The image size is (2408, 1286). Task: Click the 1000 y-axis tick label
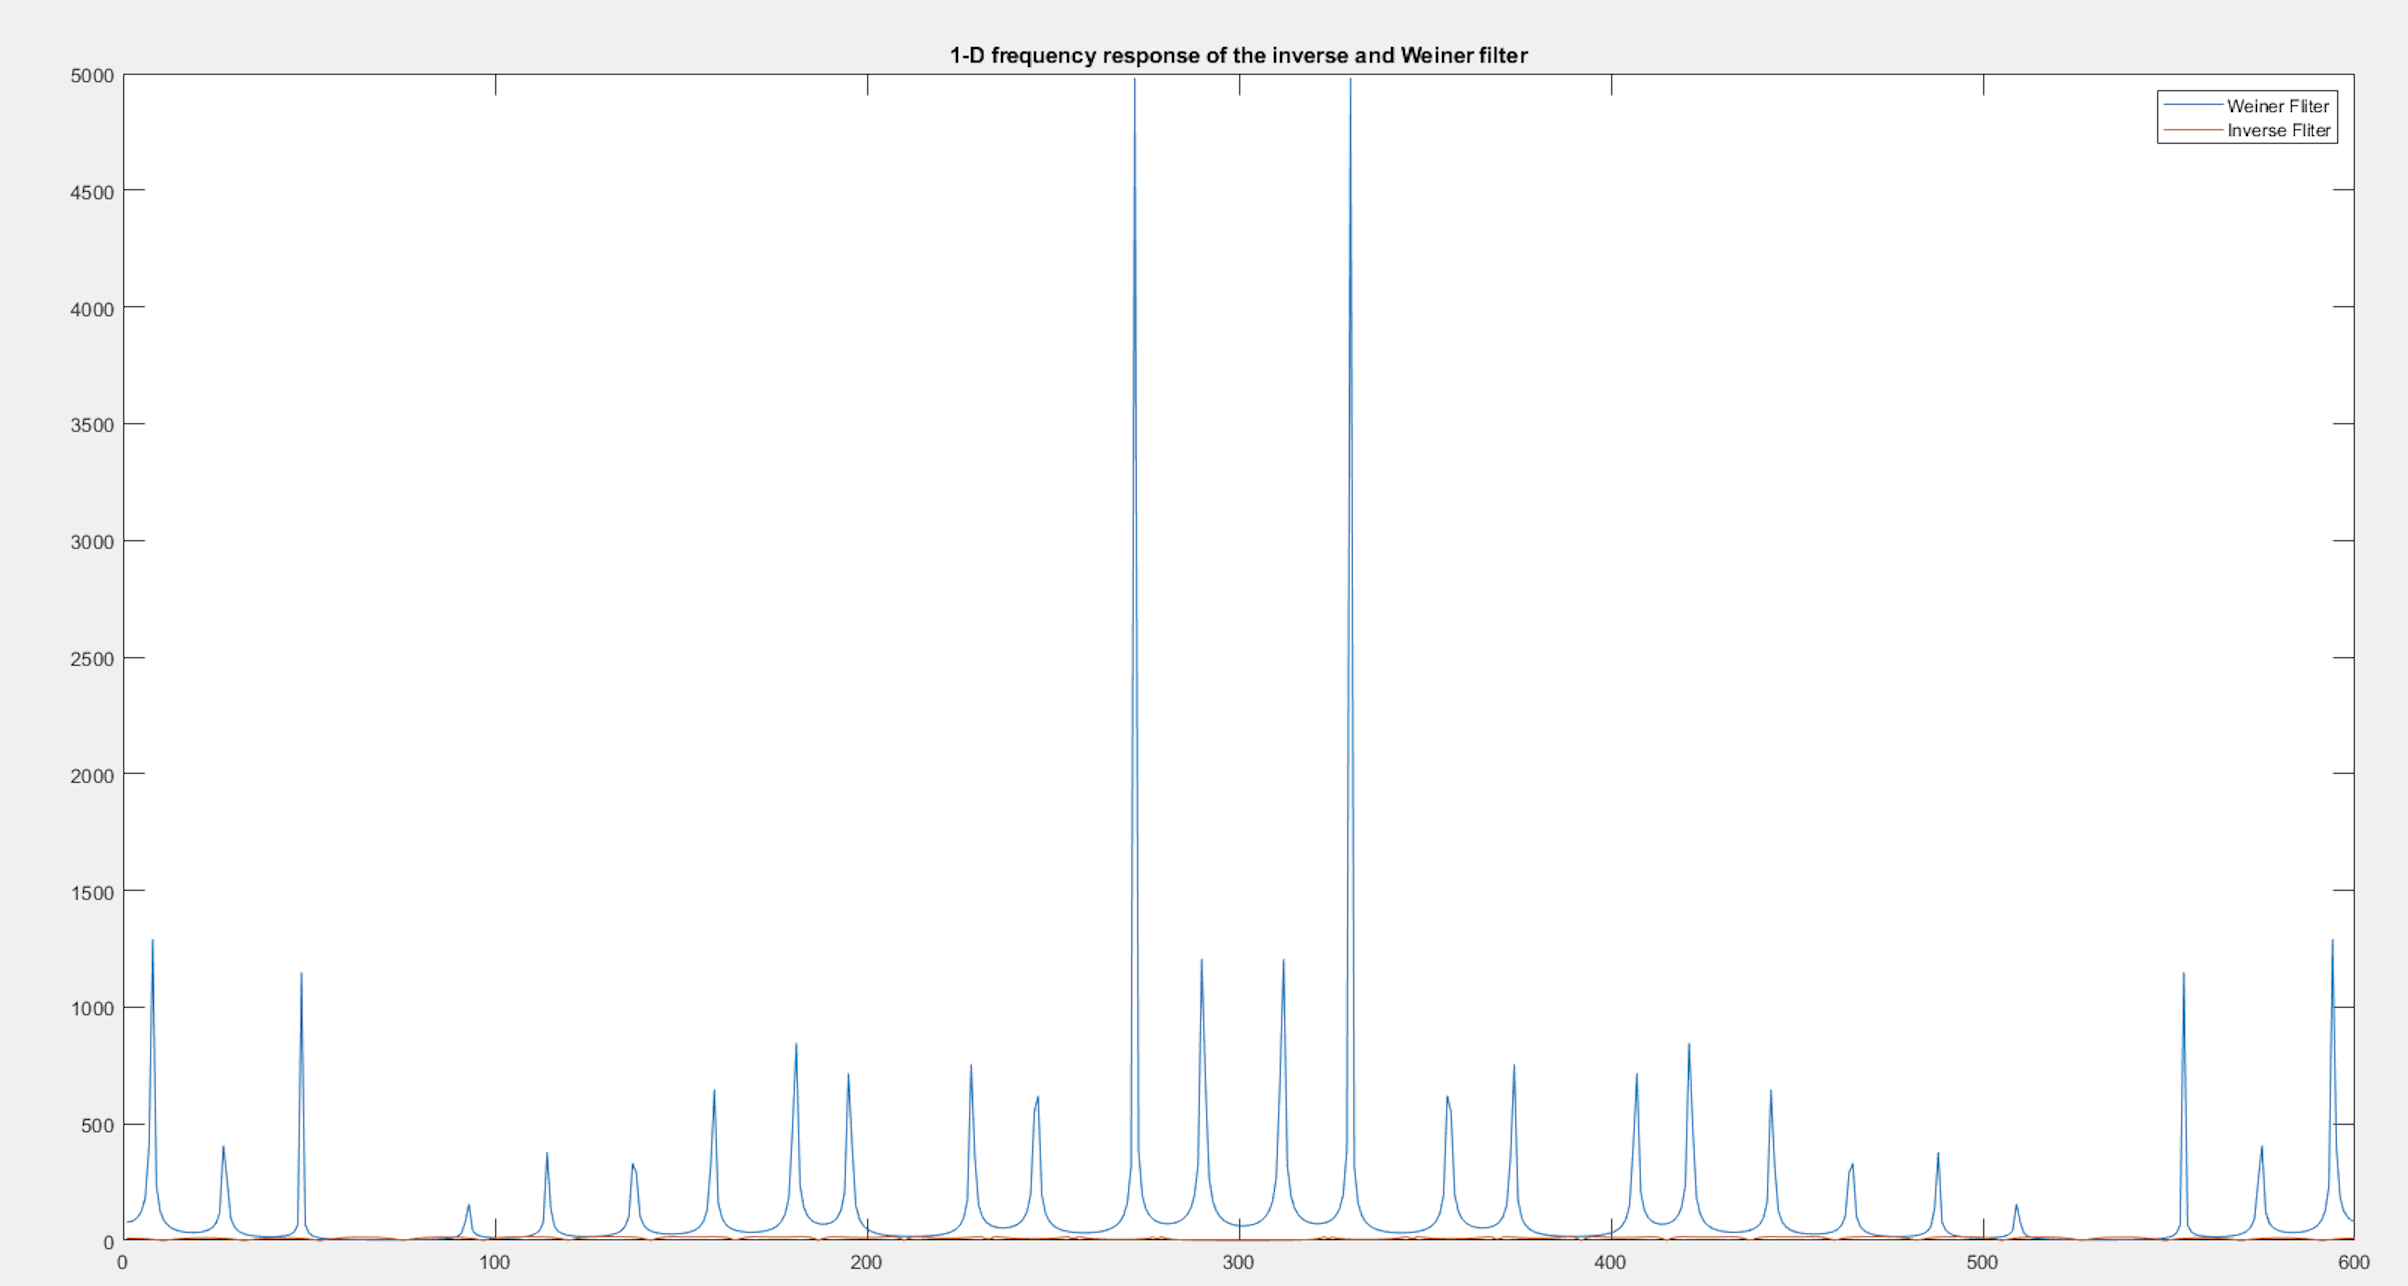click(92, 1009)
